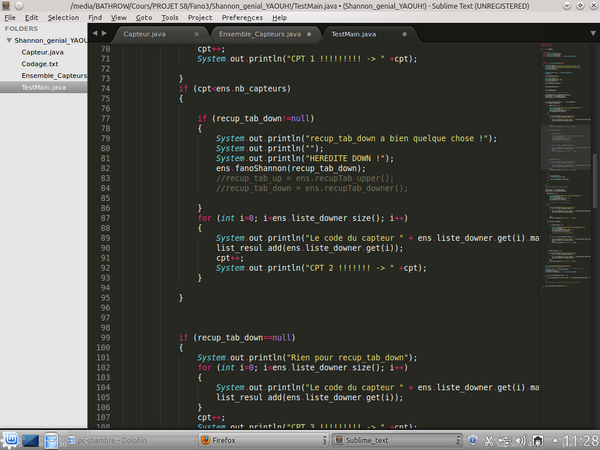Click the show desktop icon in taskbar
Screen dimensions: 600x450
(31, 439)
